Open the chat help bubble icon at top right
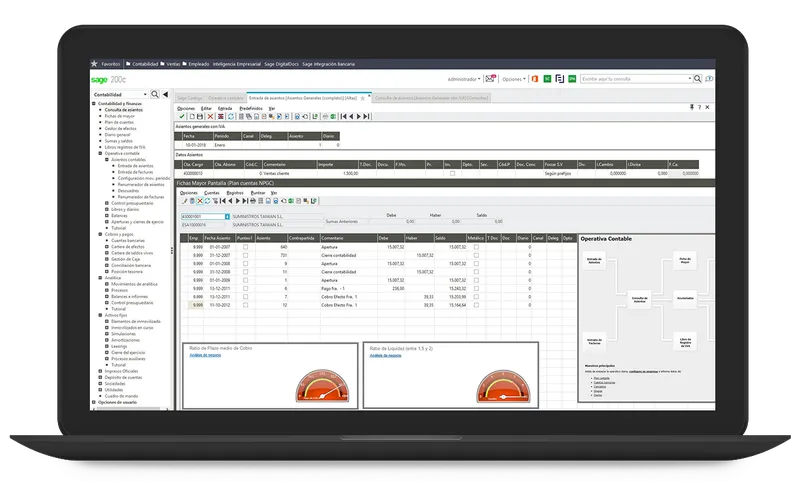 click(x=709, y=79)
